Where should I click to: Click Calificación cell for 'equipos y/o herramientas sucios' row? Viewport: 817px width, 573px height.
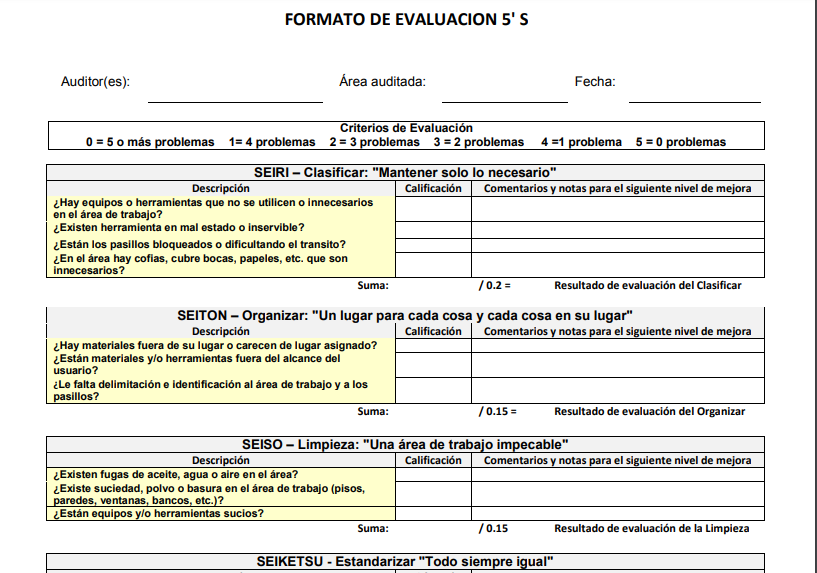click(x=434, y=514)
